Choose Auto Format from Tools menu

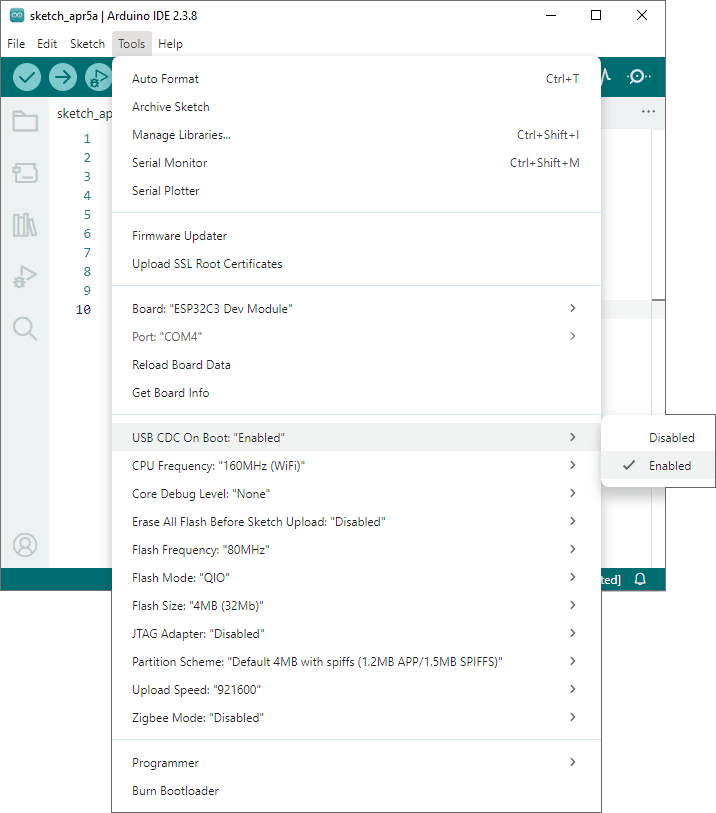356,79
